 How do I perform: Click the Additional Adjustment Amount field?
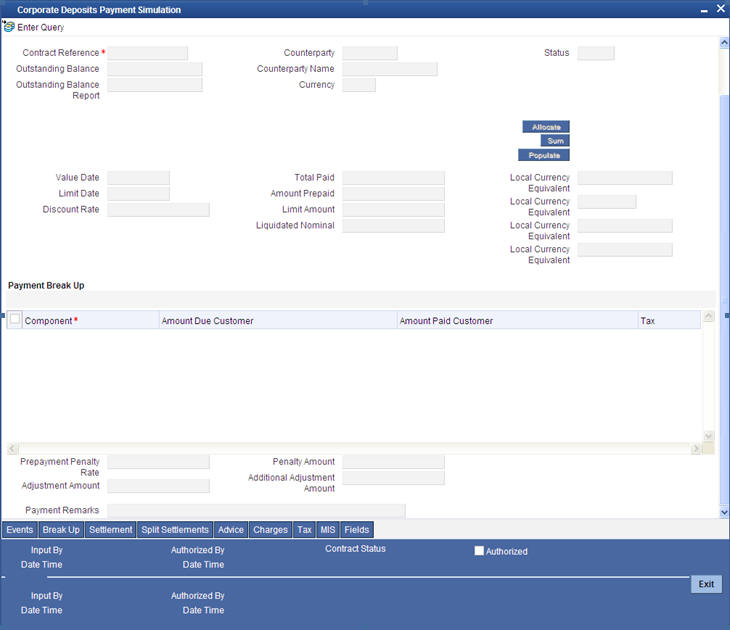pos(394,478)
